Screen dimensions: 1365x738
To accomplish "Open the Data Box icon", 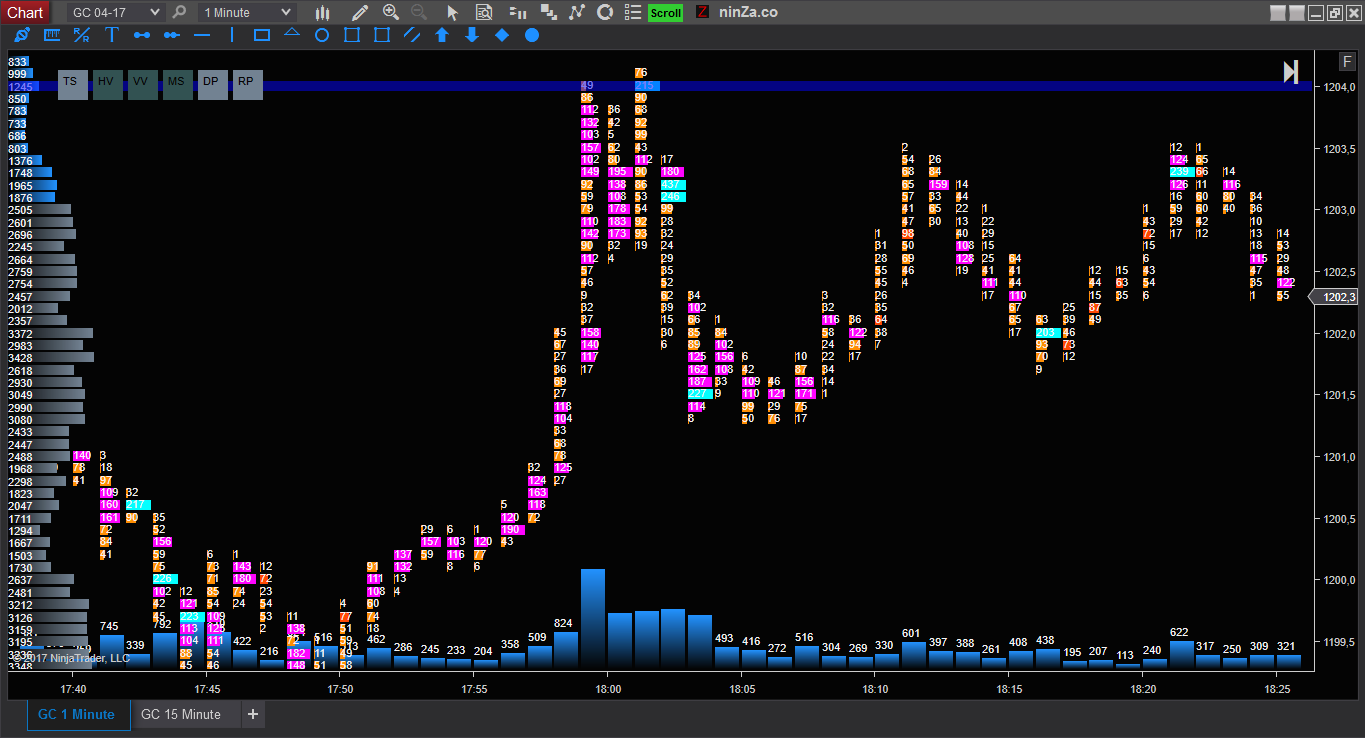I will [x=484, y=13].
